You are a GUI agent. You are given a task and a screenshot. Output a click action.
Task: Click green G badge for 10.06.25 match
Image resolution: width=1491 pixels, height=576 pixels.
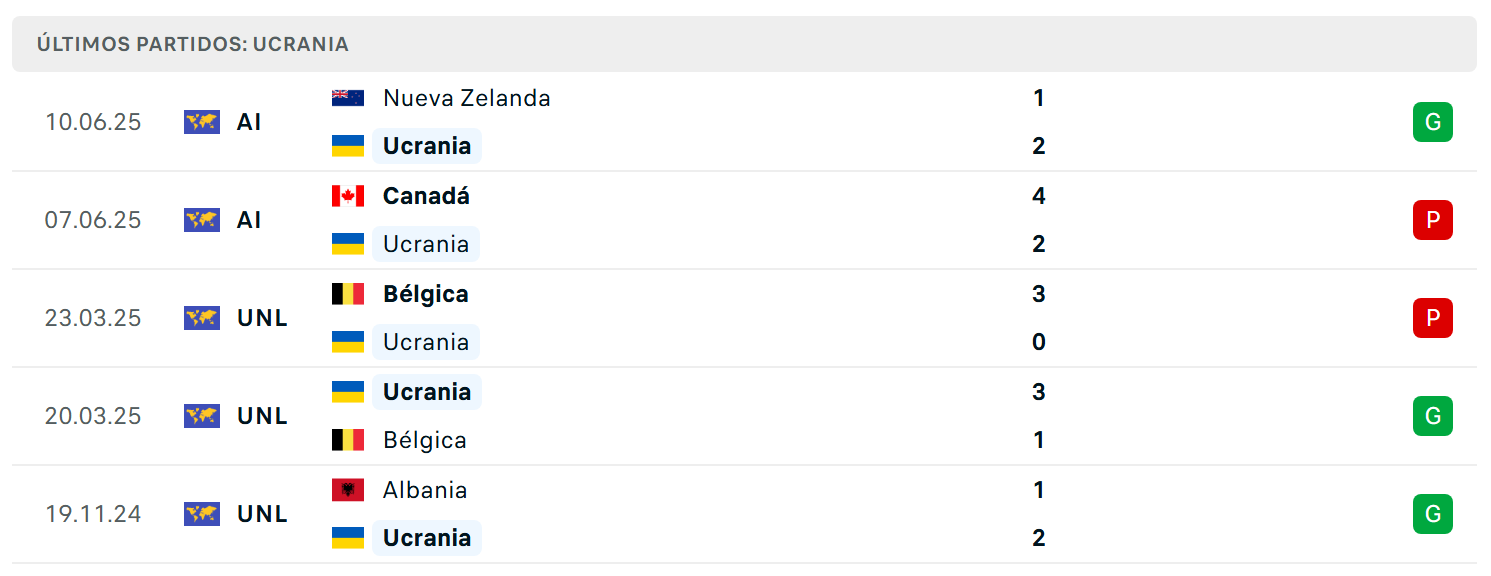tap(1432, 122)
